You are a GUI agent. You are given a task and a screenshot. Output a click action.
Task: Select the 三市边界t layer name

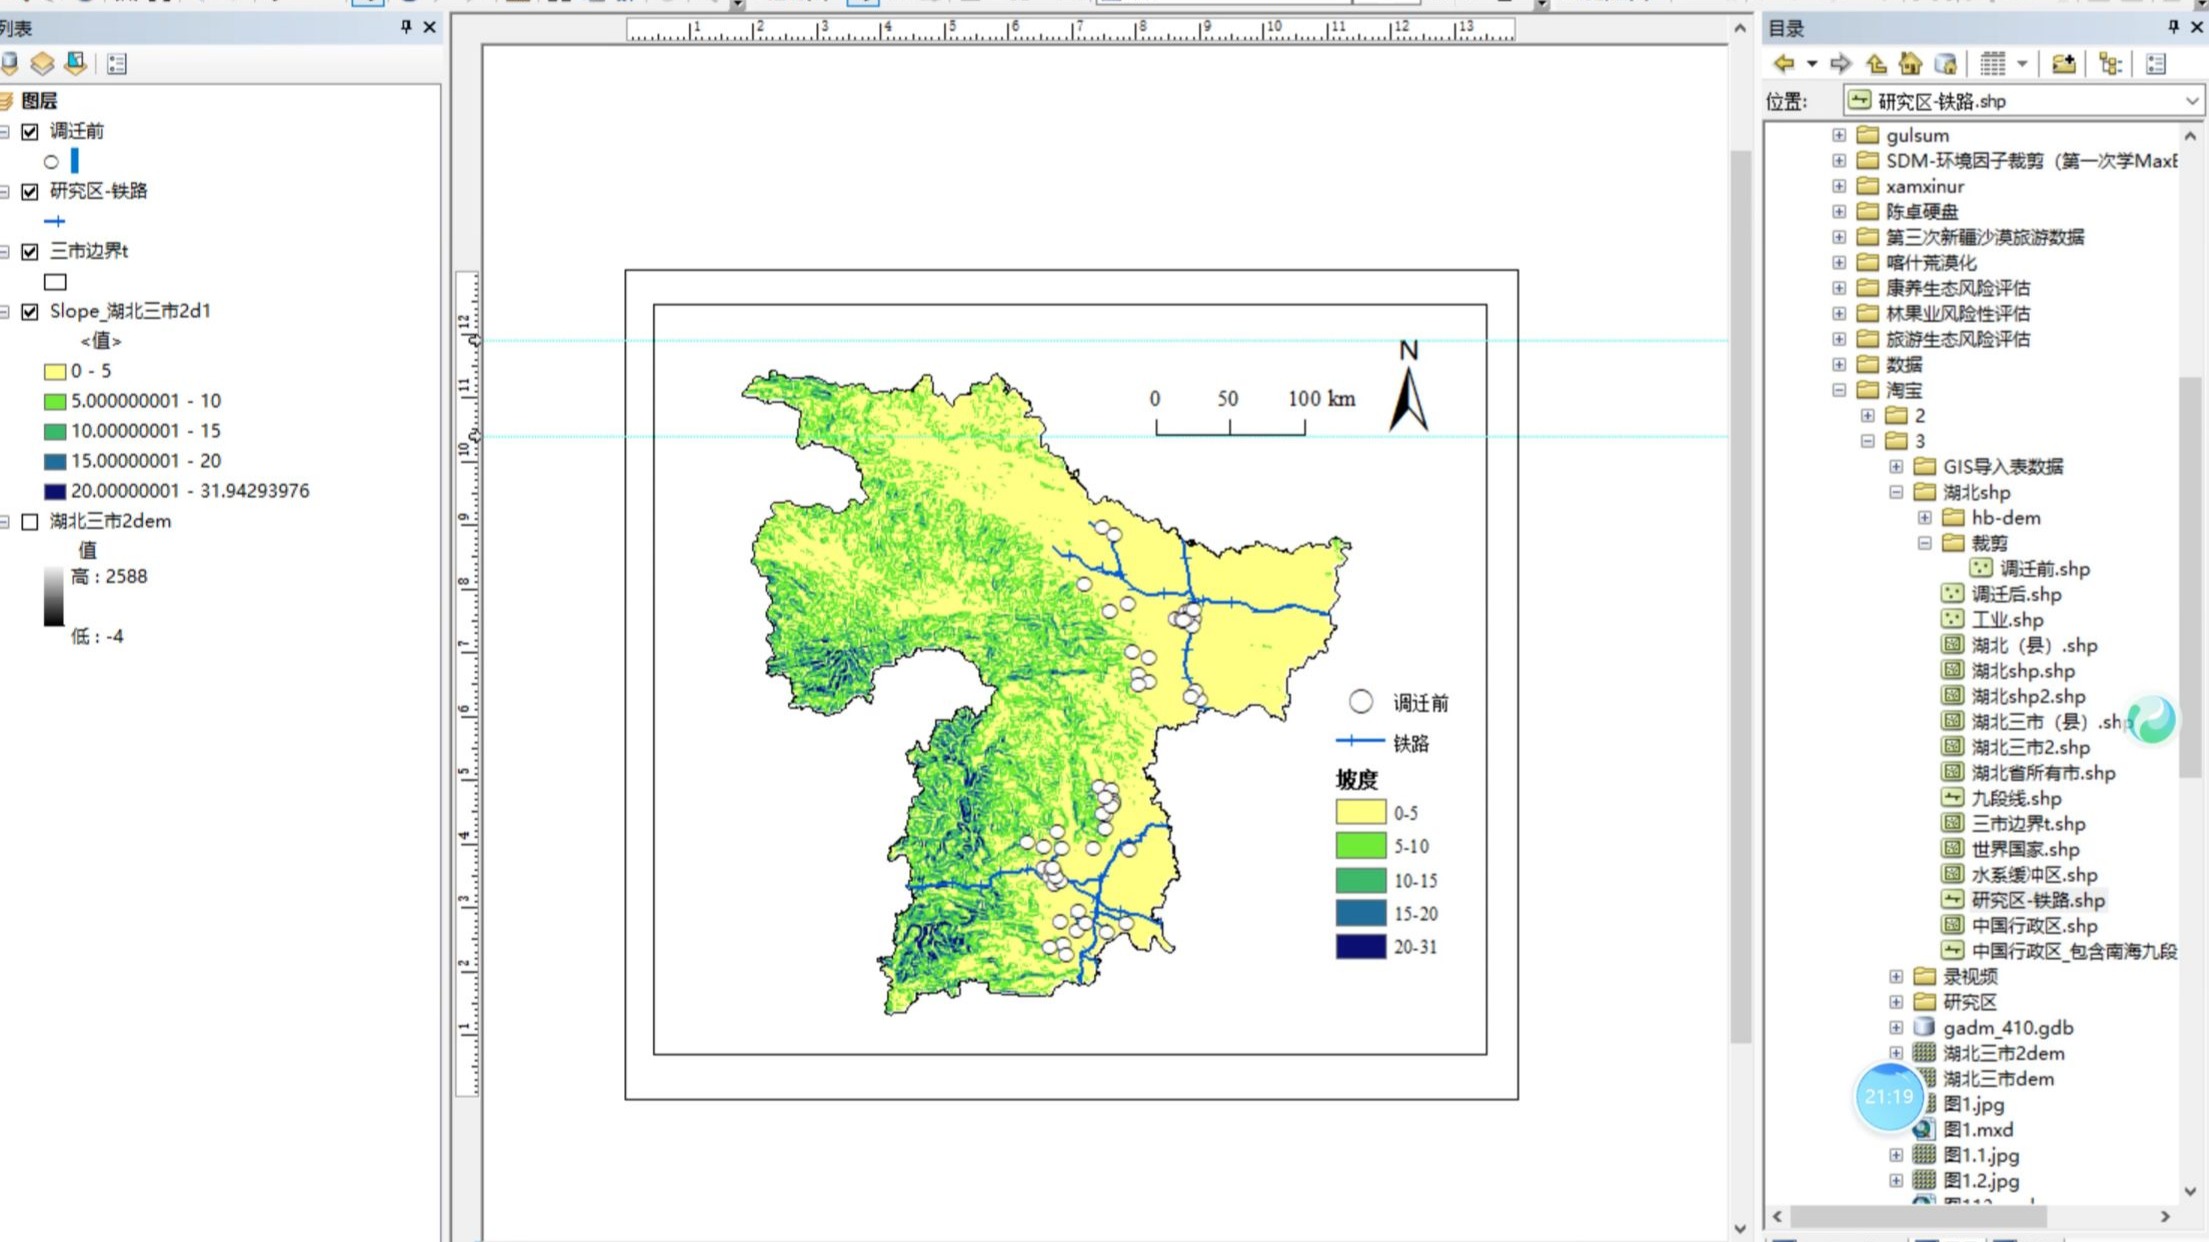[x=90, y=251]
